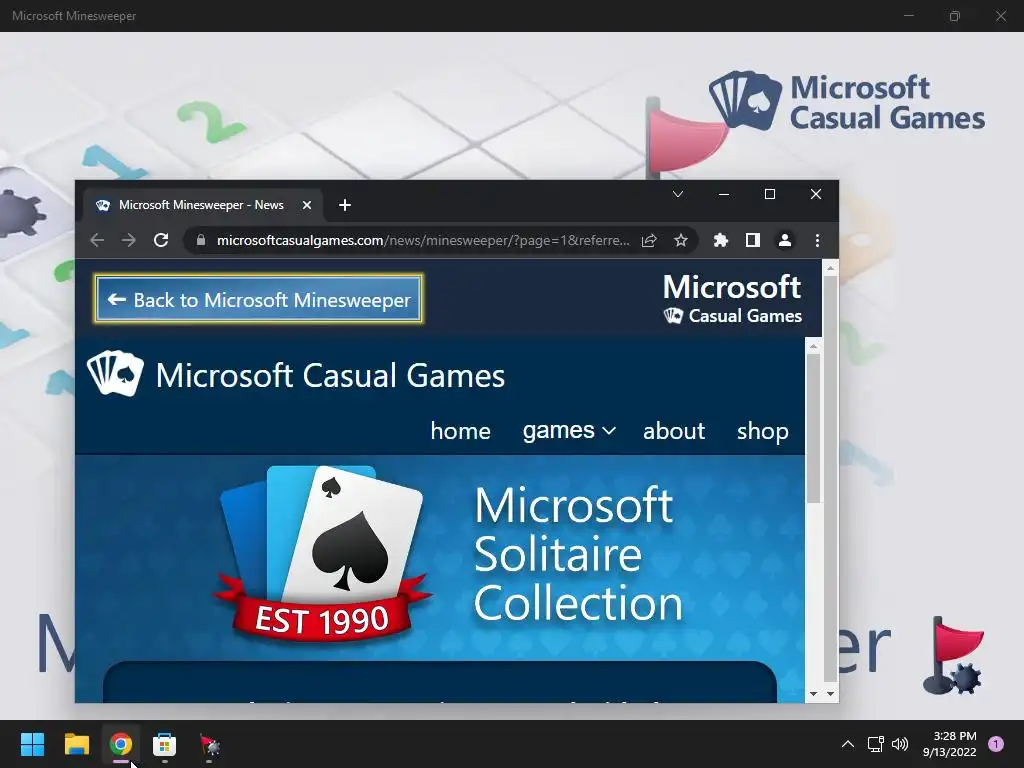Click inner scrollbar up arrow
1024x768 pixels.
click(x=813, y=345)
